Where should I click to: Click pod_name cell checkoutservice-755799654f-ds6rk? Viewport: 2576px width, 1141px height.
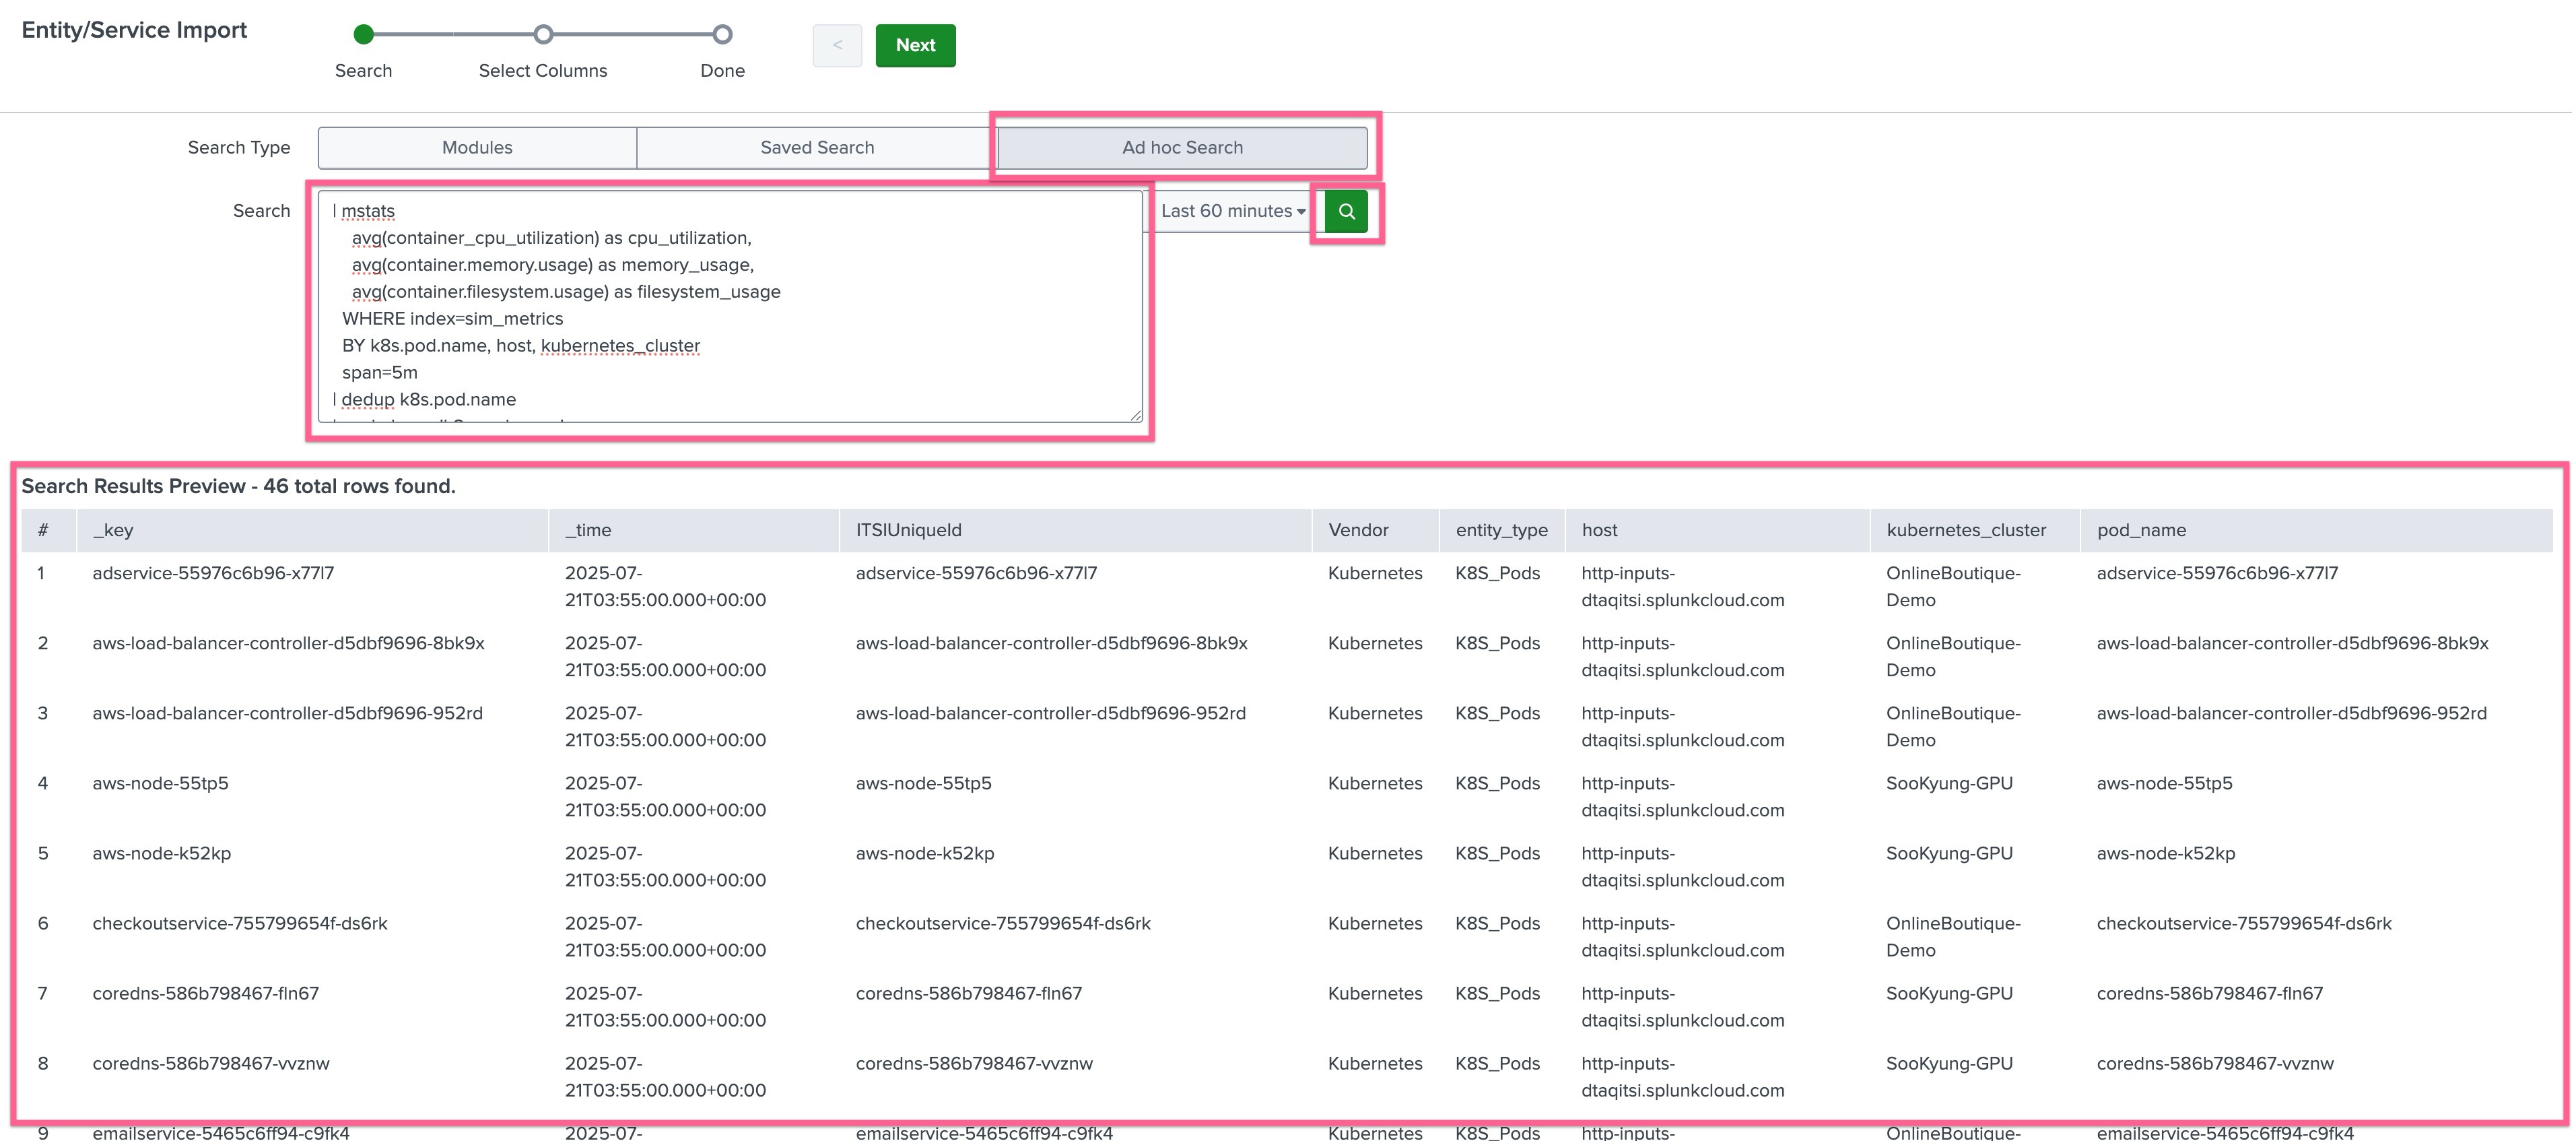pyautogui.click(x=2244, y=923)
